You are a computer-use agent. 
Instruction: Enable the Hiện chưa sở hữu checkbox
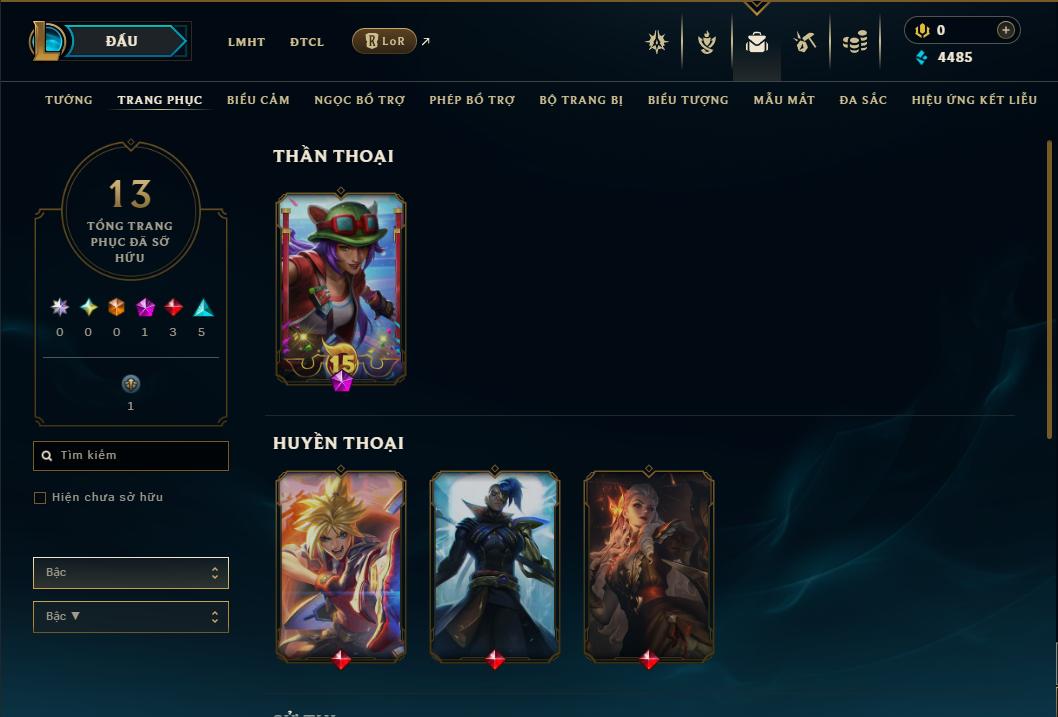coord(40,498)
